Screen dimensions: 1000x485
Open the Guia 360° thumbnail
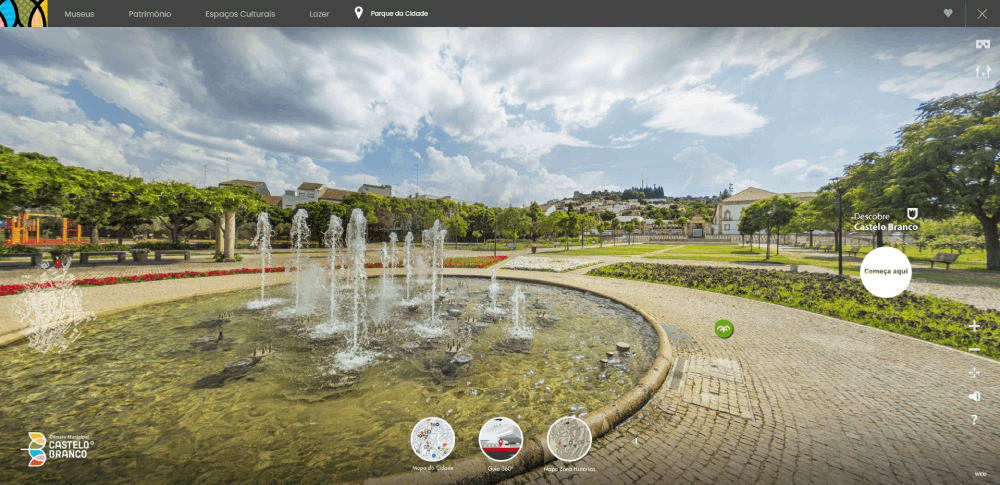pyautogui.click(x=501, y=439)
